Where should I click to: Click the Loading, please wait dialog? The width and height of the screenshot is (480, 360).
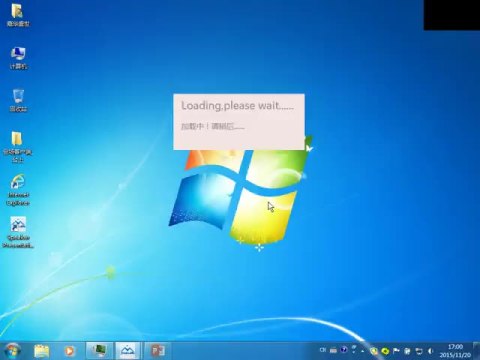click(239, 122)
